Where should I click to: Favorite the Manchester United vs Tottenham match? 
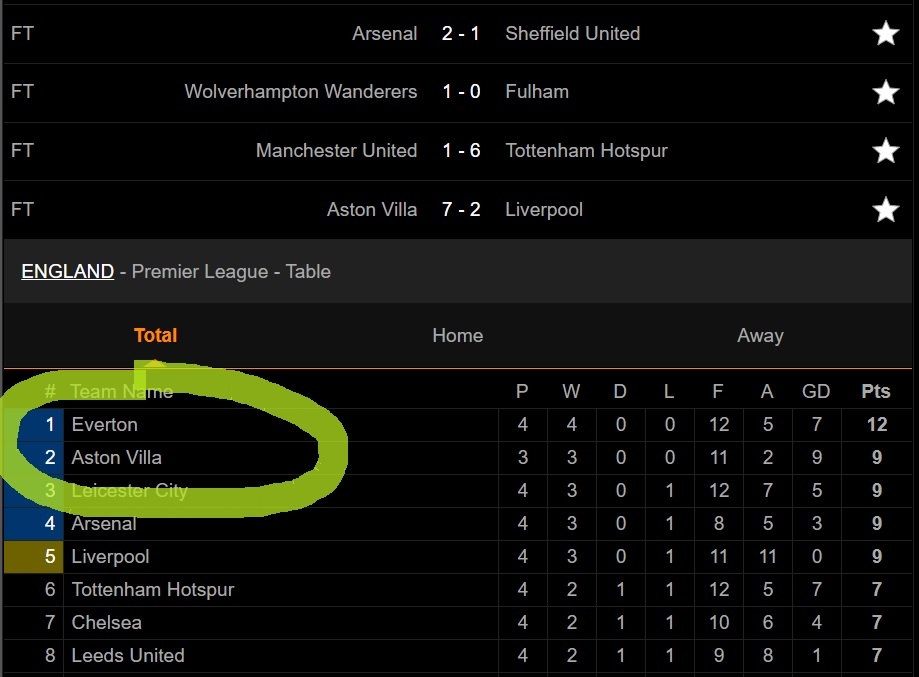tap(885, 151)
